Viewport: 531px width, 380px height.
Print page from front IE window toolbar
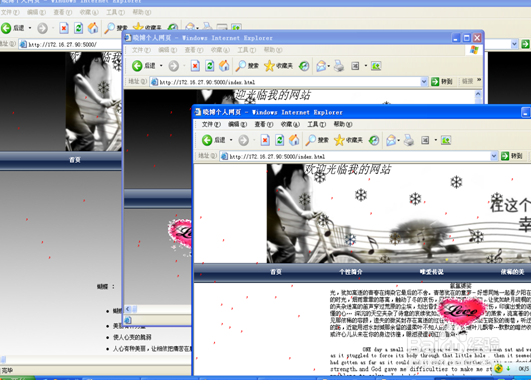(x=409, y=140)
